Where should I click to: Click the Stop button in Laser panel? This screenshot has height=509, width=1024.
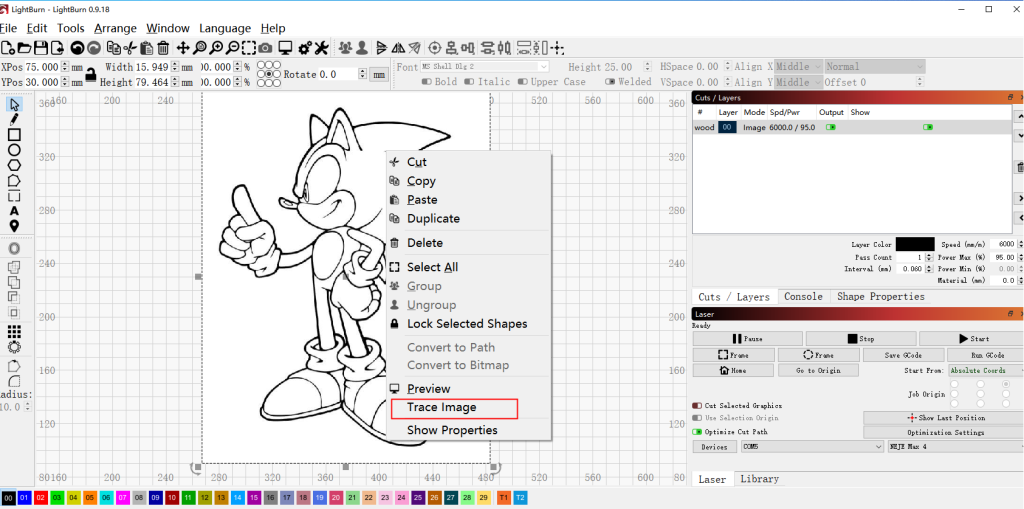point(860,338)
